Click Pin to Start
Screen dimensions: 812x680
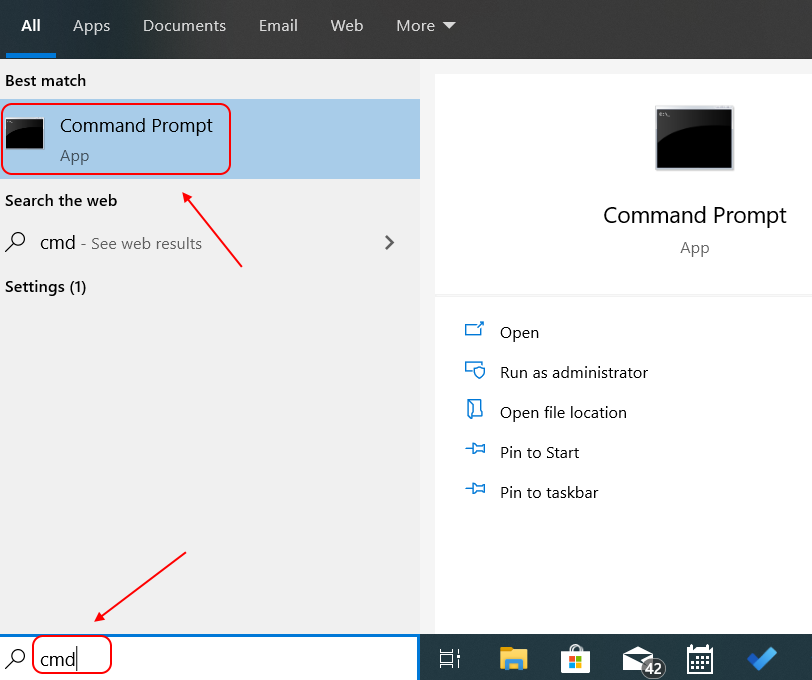(539, 453)
